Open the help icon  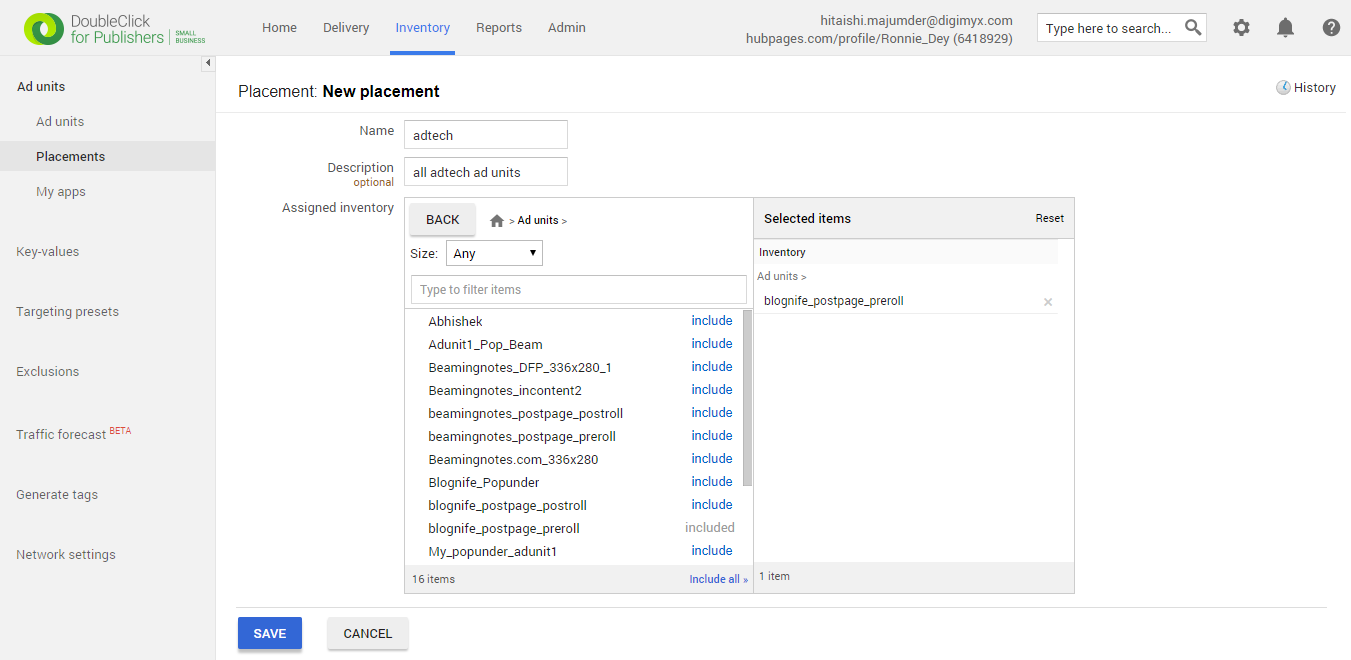[x=1331, y=28]
